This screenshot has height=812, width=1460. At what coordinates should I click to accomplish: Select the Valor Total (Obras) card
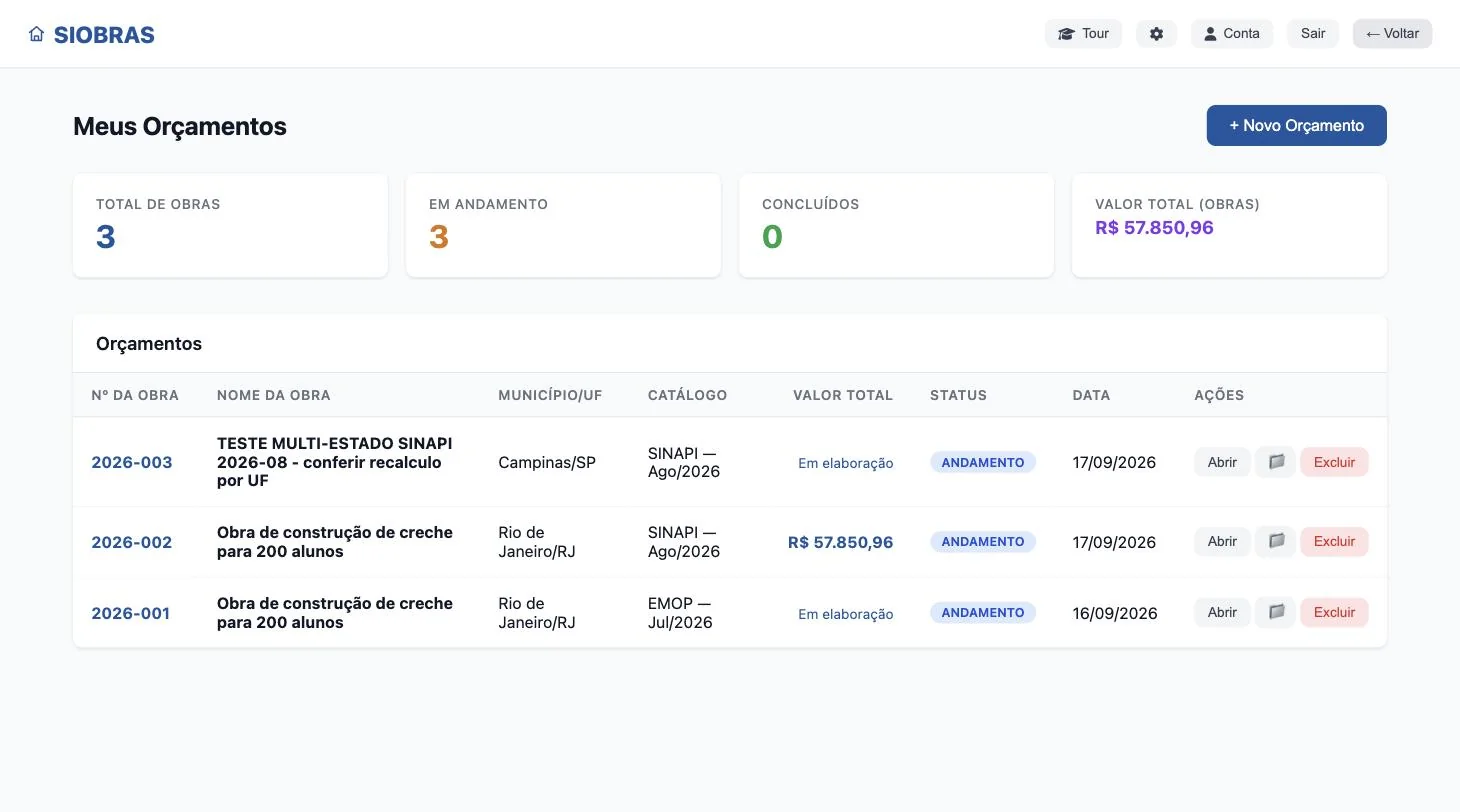pos(1229,226)
